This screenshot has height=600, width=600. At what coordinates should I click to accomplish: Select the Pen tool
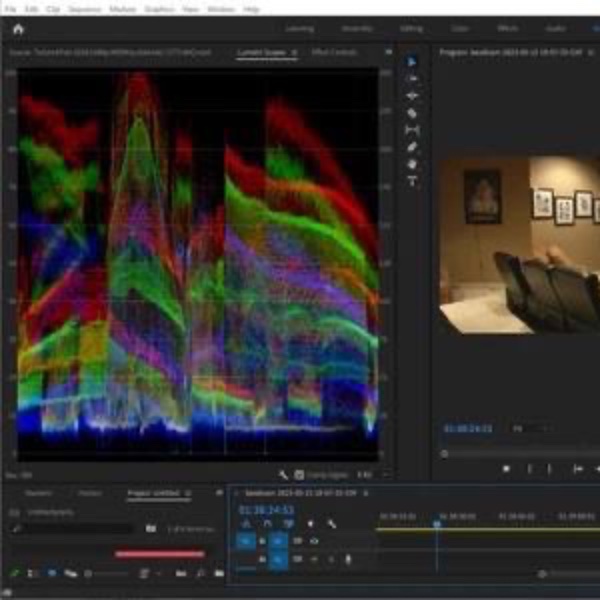coord(412,147)
